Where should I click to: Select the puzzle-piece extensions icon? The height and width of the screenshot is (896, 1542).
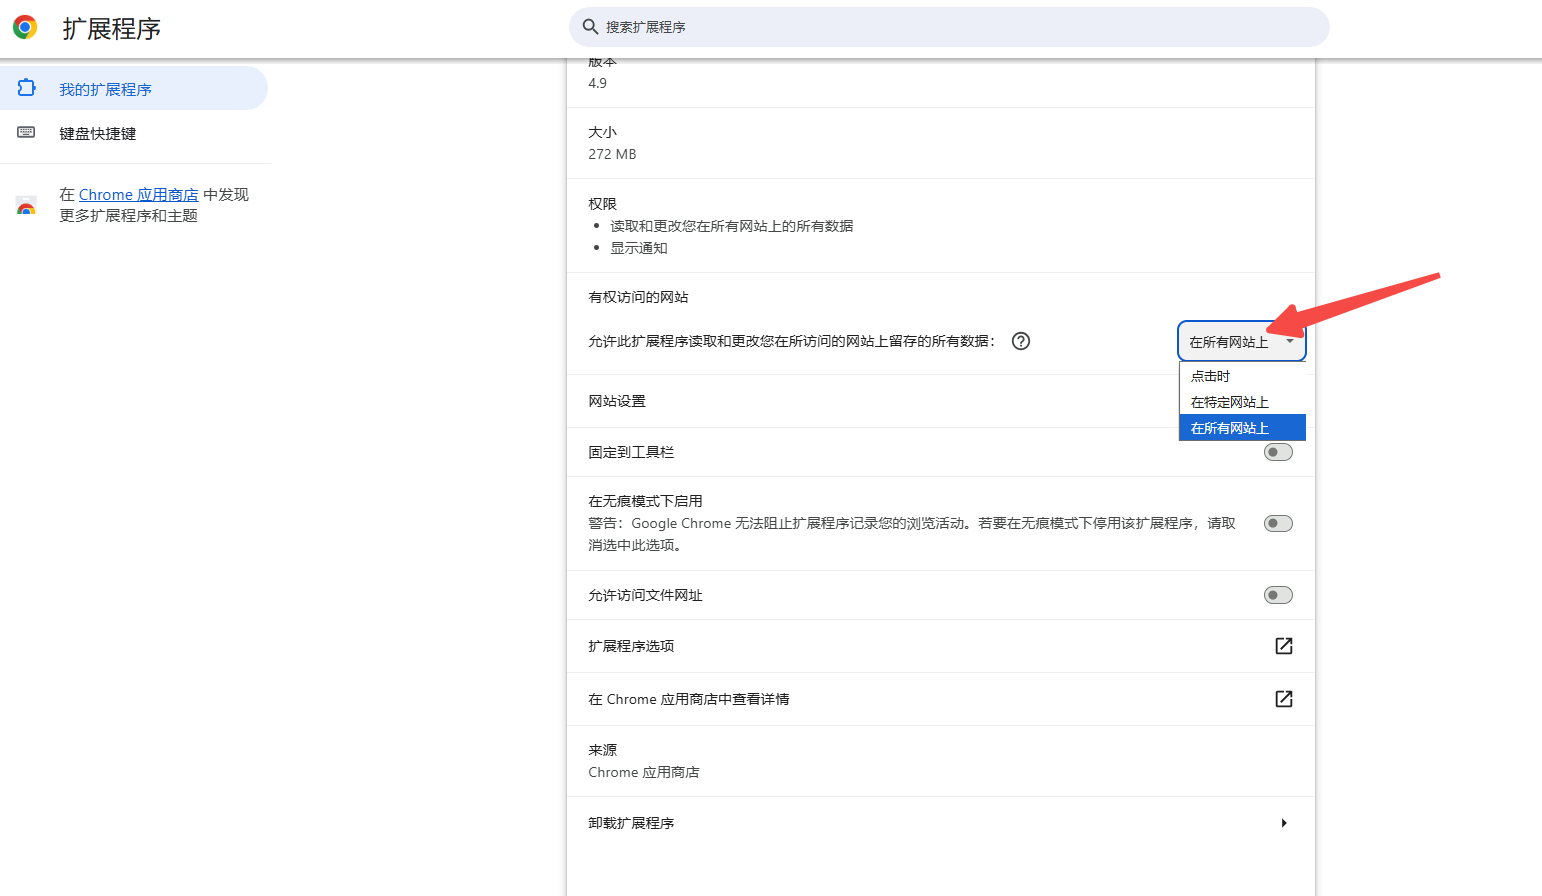pos(27,88)
